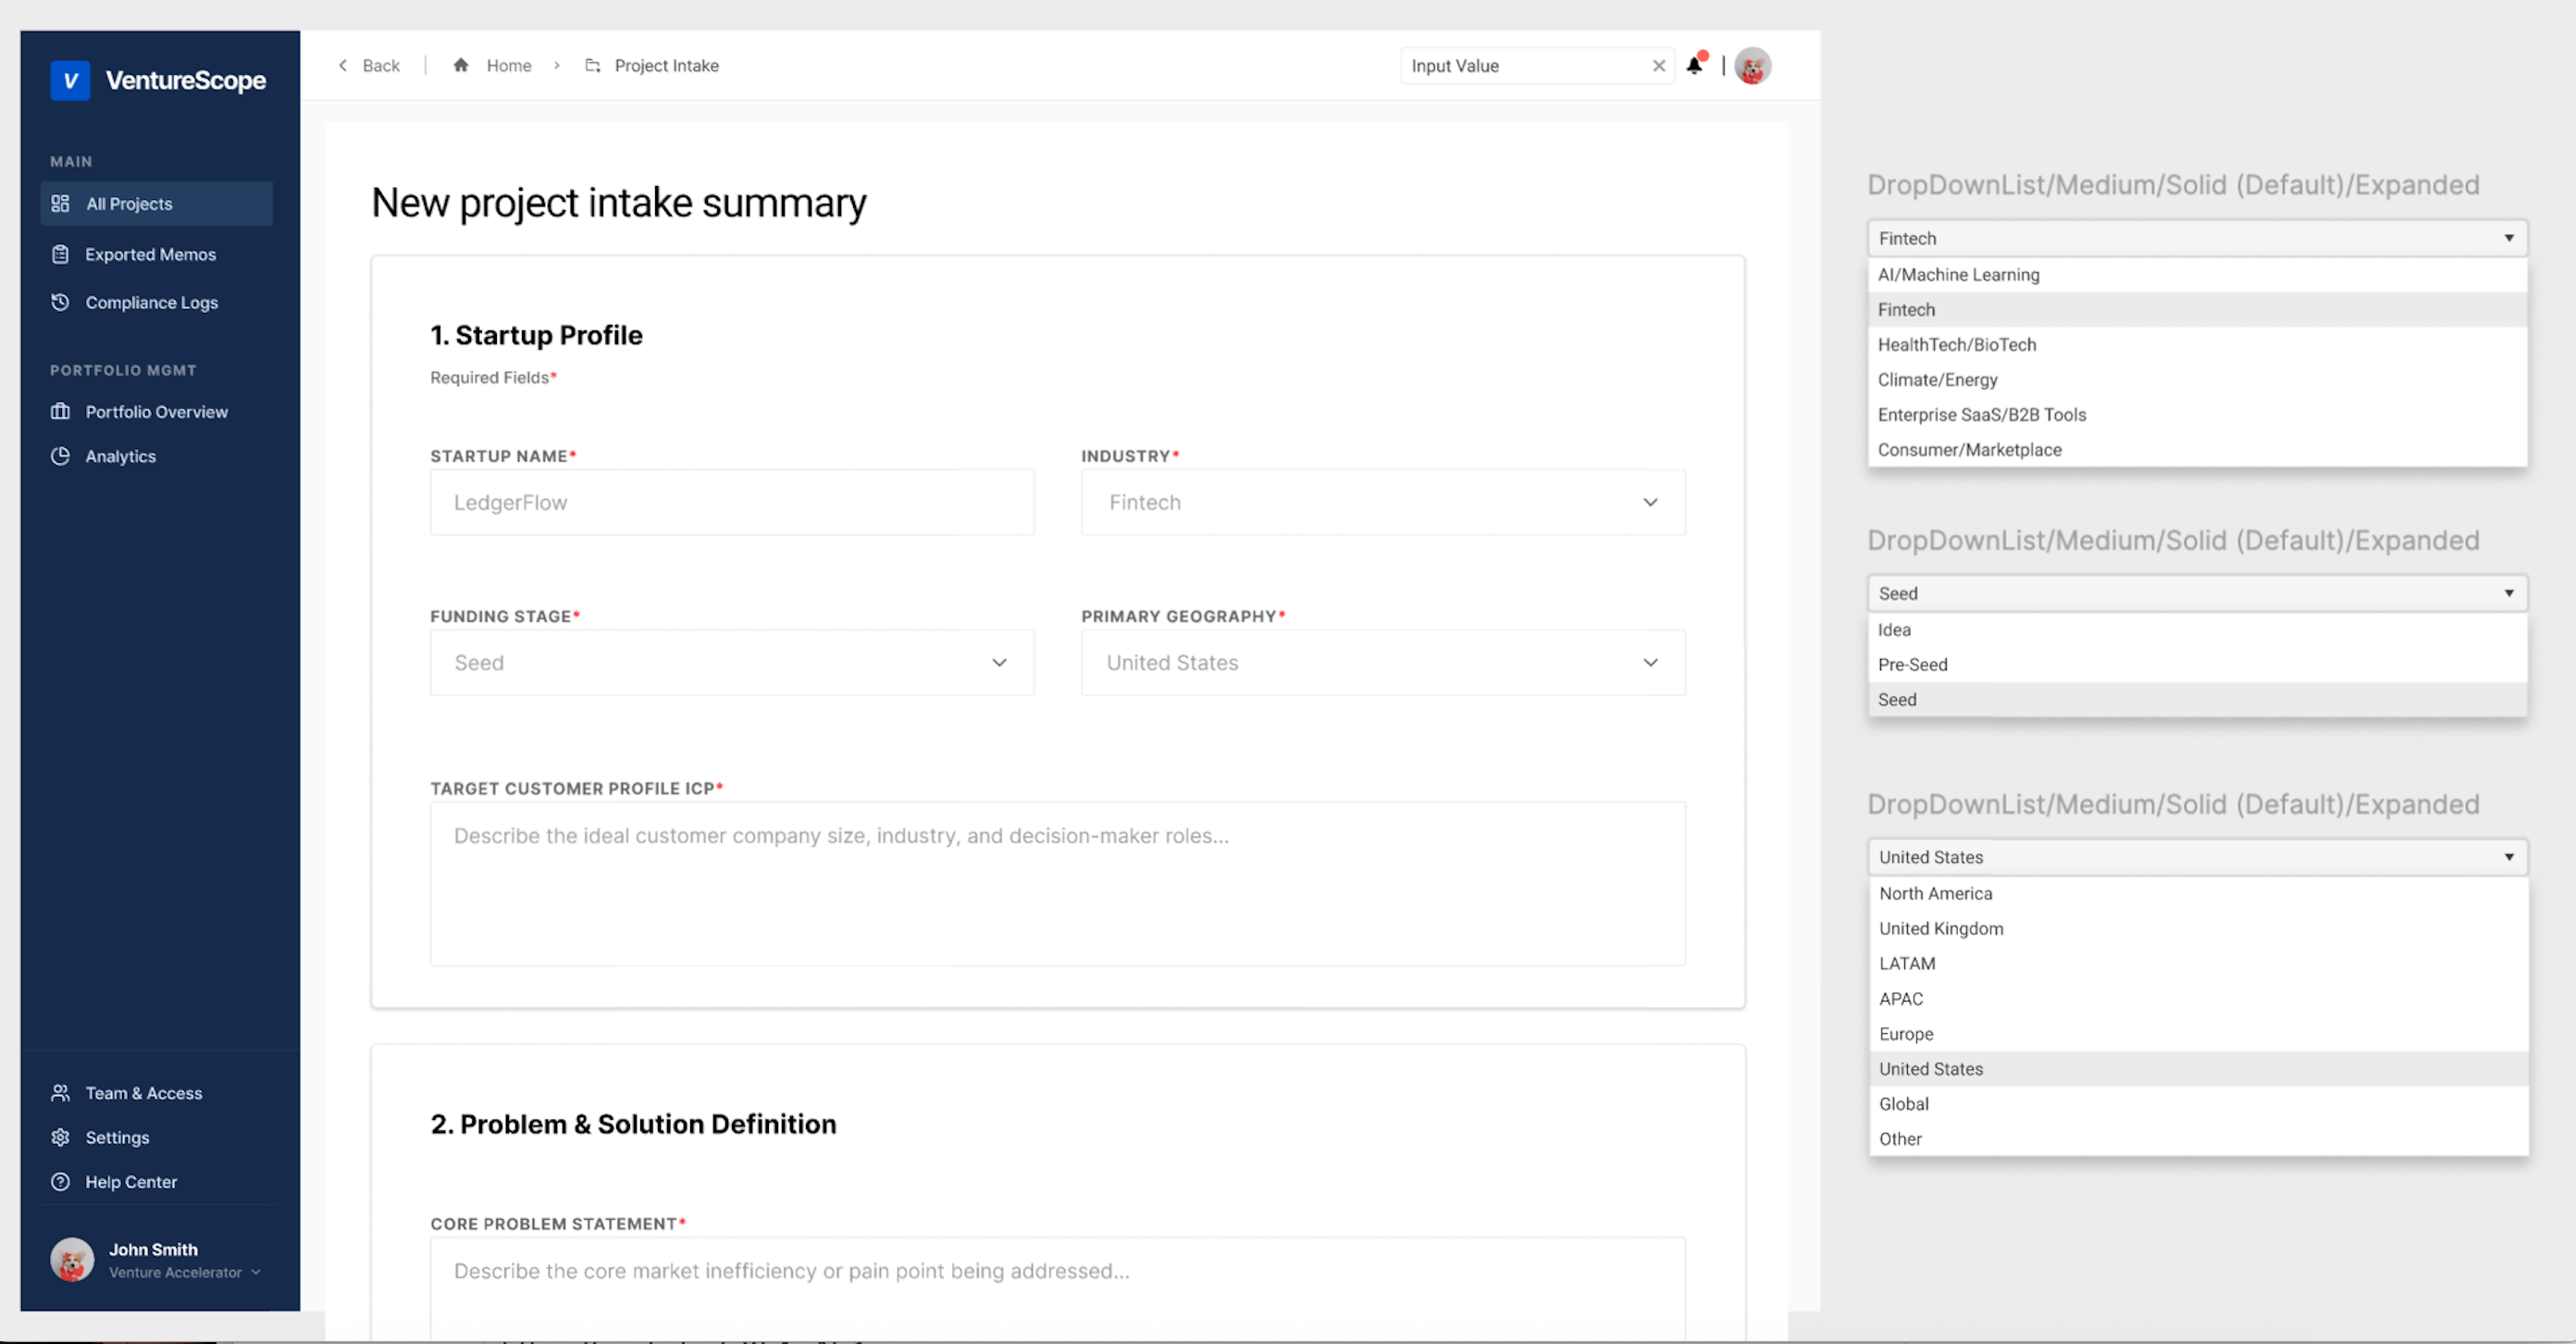Expand the Industry dropdown showing Fintech
The width and height of the screenshot is (2576, 1344).
1382,503
